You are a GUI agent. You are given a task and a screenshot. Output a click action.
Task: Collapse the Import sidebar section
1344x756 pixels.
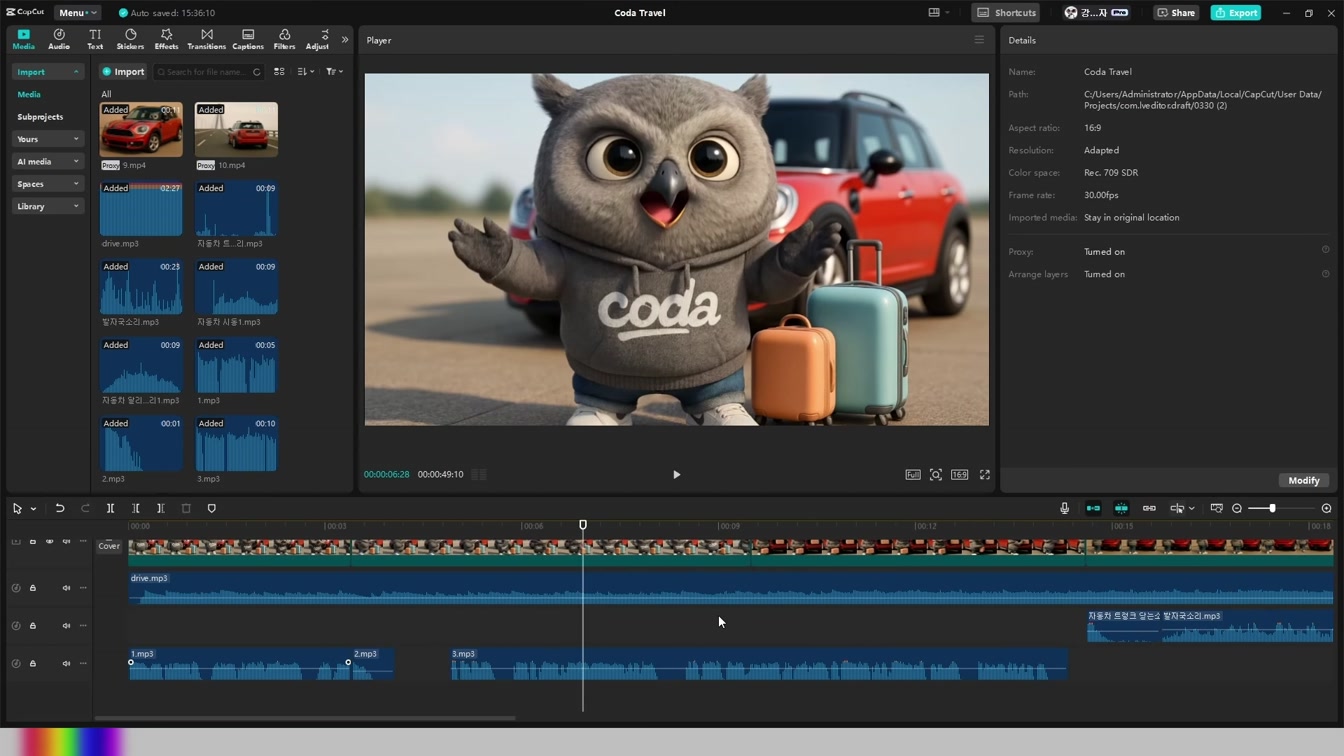pos(47,72)
